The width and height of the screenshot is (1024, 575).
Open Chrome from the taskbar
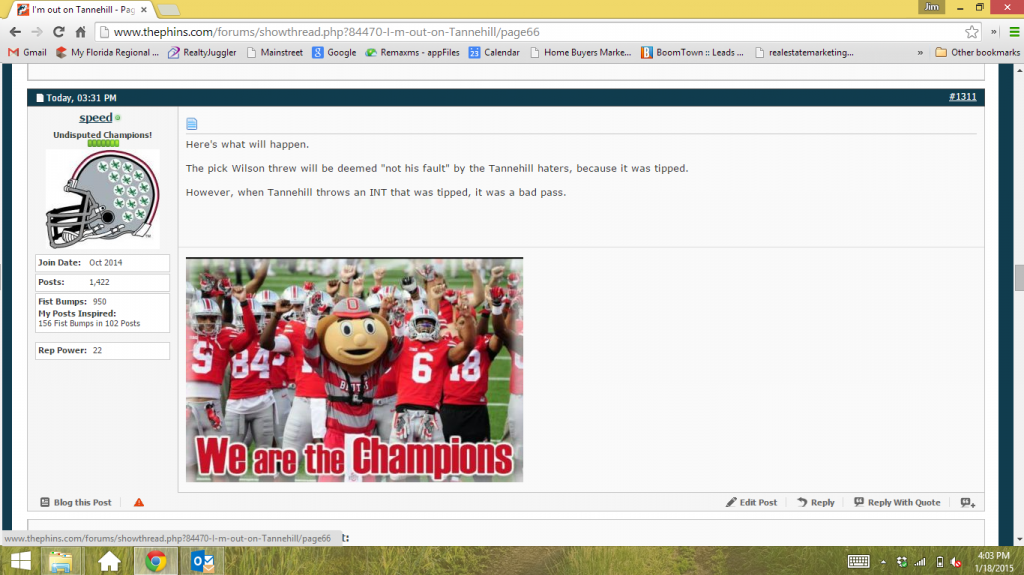coord(155,561)
